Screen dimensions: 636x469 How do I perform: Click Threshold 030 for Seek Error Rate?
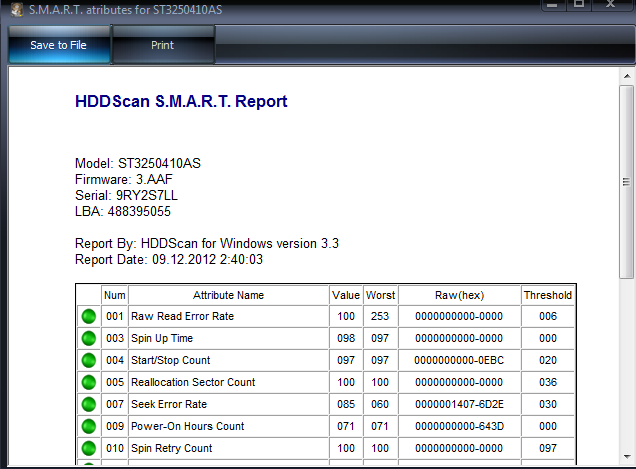[x=548, y=404]
